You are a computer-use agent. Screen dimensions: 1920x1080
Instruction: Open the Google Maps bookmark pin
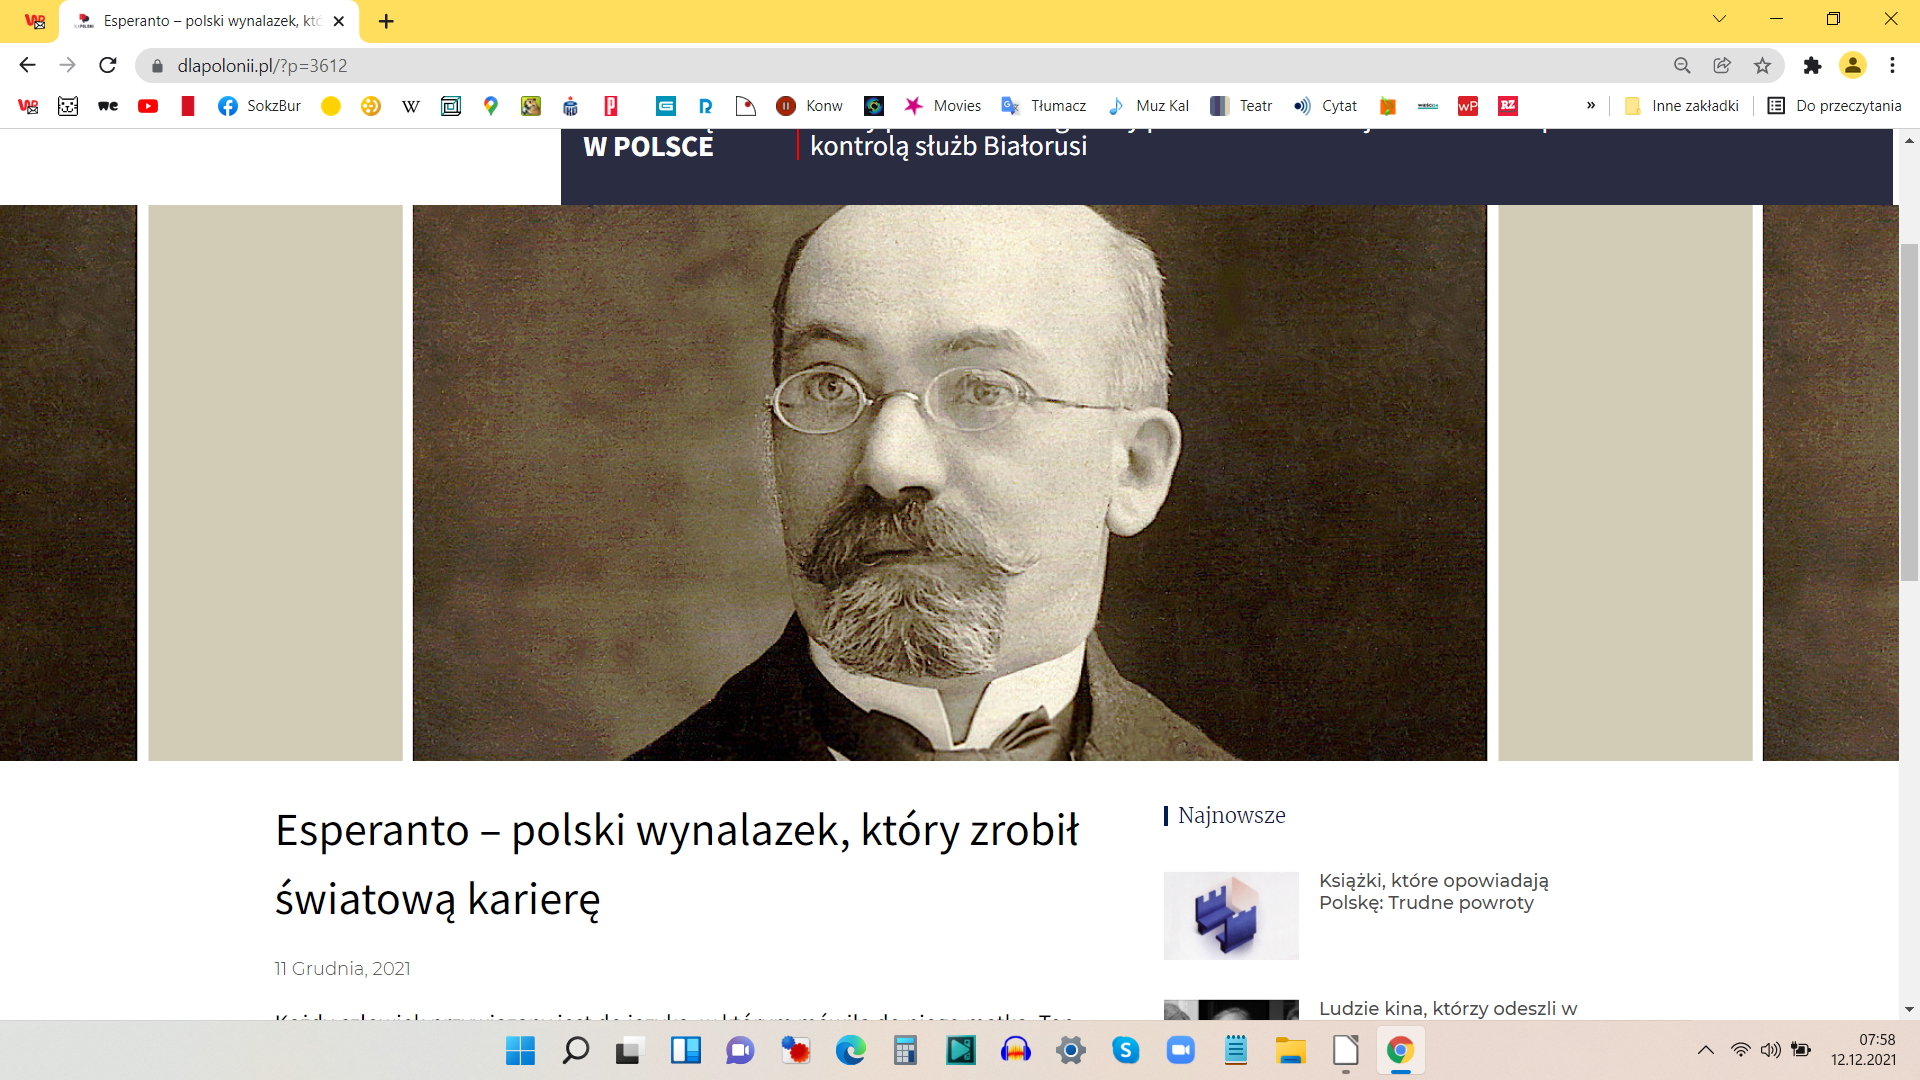[490, 106]
